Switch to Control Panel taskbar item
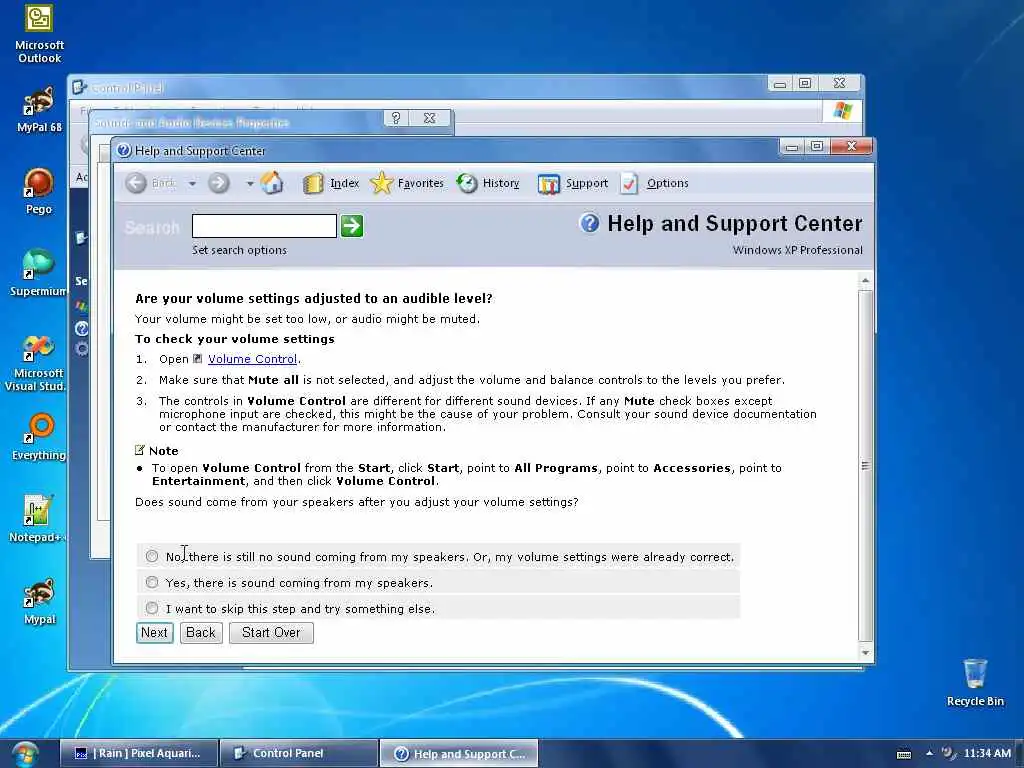The height and width of the screenshot is (768, 1024). (299, 753)
